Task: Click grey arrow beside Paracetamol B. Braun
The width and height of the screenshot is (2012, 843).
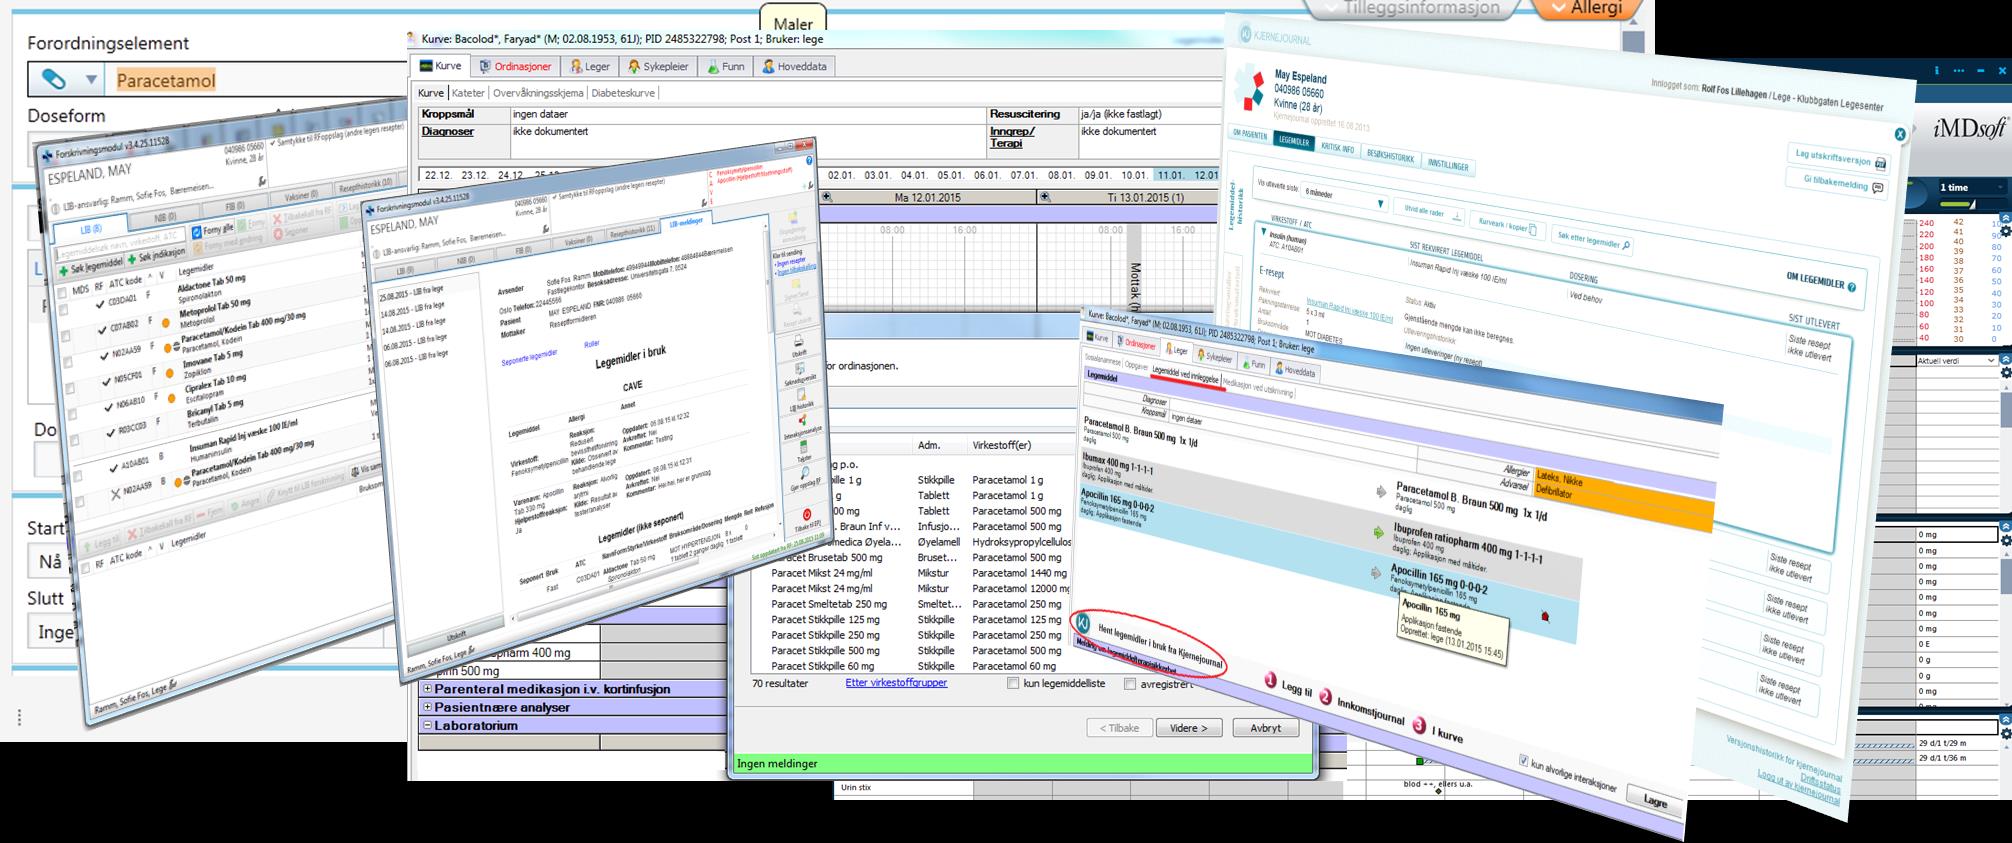Action: point(1382,492)
